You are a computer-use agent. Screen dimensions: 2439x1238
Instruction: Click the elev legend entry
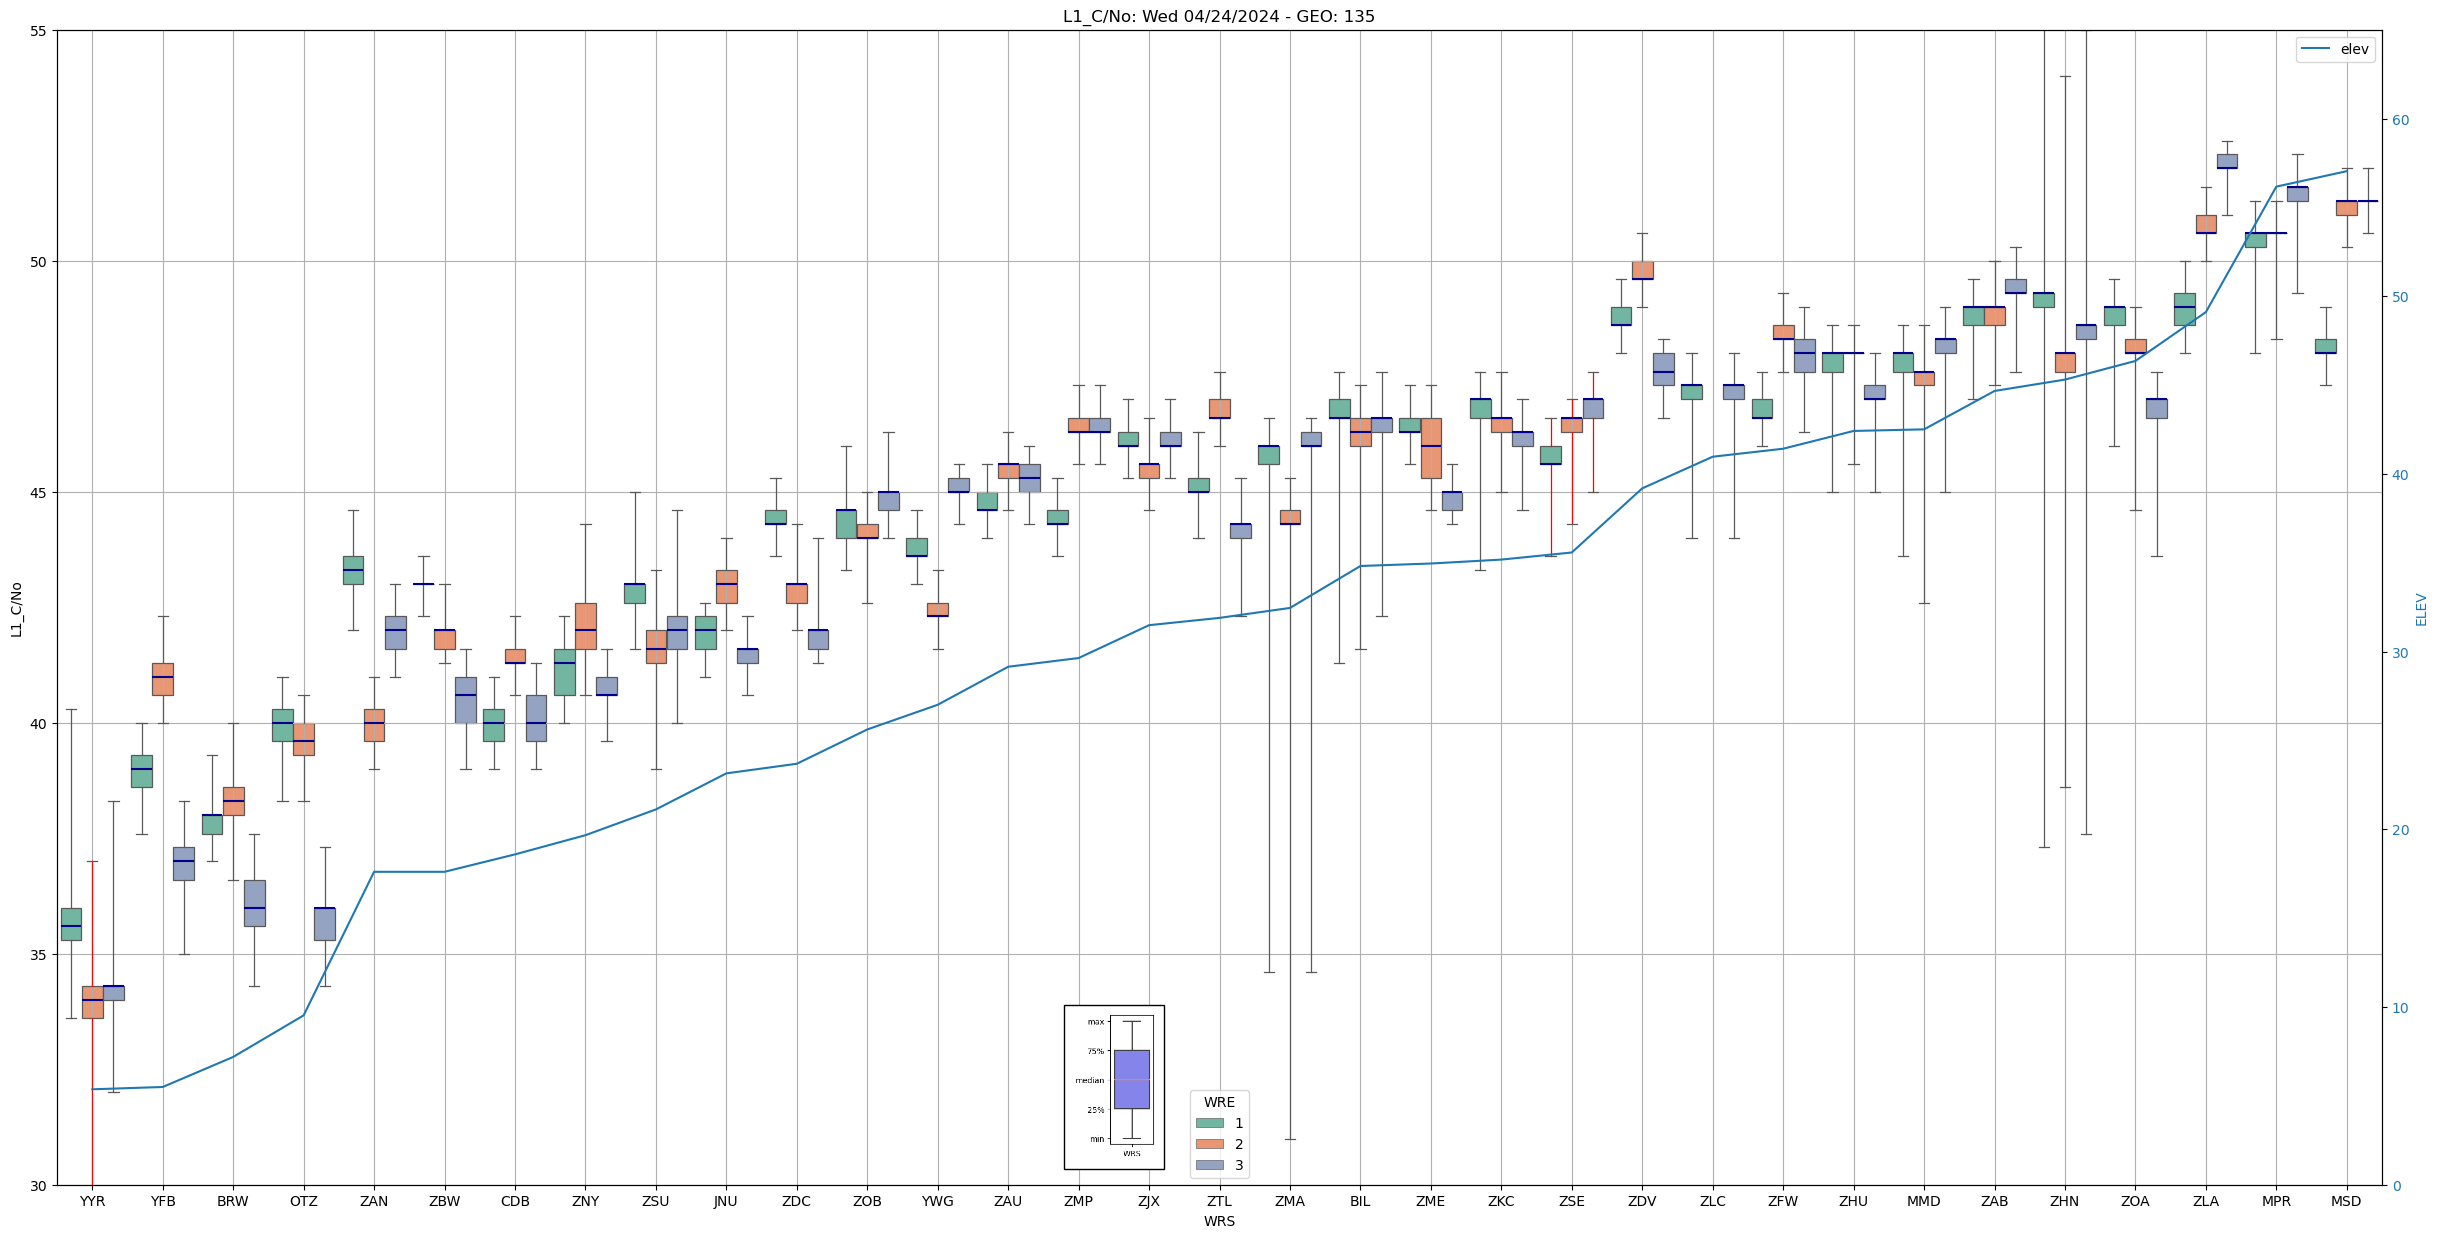(2335, 49)
